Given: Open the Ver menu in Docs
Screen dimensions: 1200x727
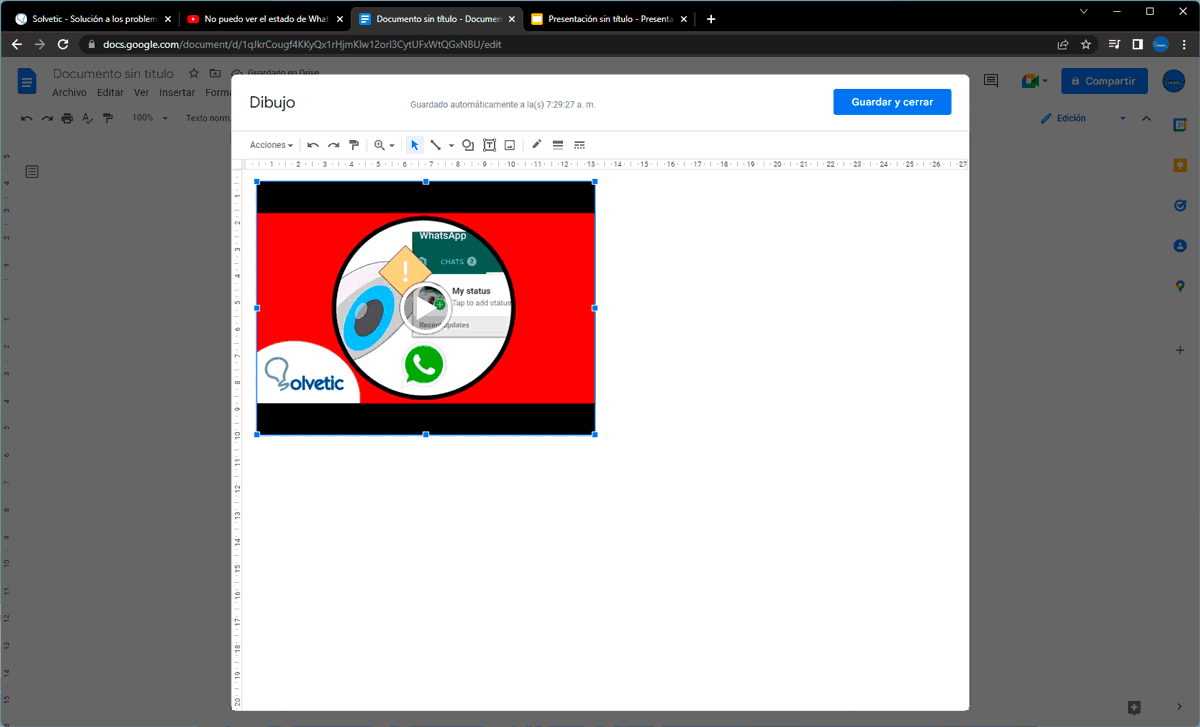Looking at the screenshot, I should tap(141, 92).
